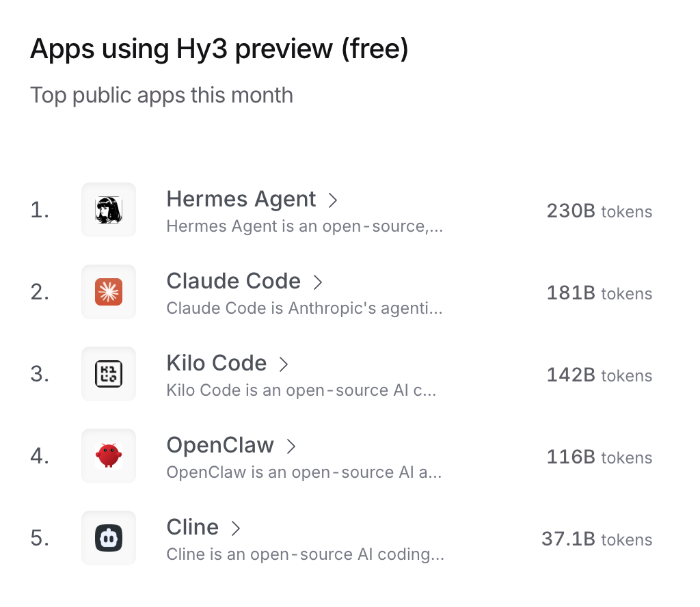Viewport: 700px width, 607px height.
Task: Click the '181B tokens' value
Action: point(600,293)
